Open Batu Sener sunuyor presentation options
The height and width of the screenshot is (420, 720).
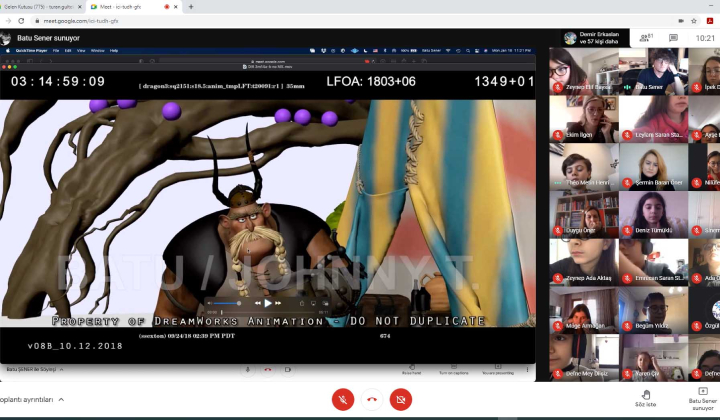pos(703,398)
